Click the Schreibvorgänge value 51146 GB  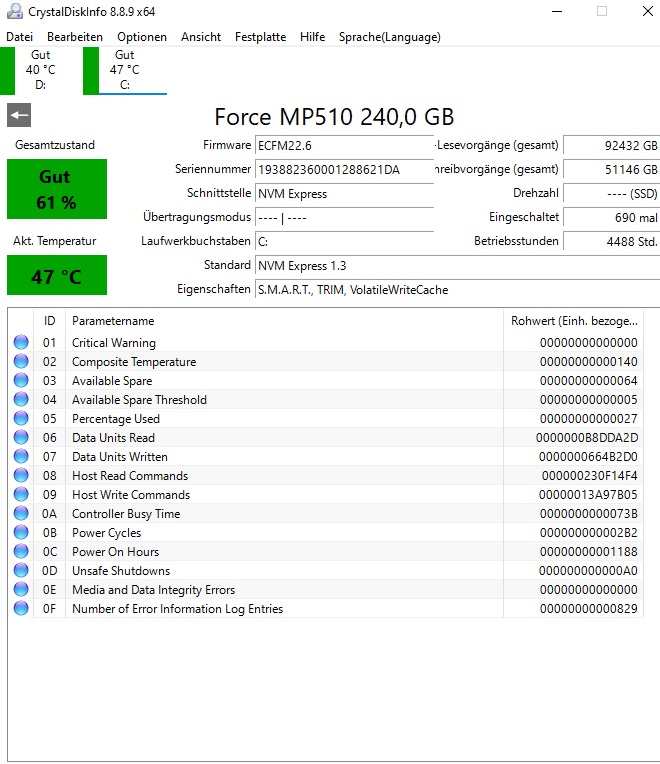(612, 170)
